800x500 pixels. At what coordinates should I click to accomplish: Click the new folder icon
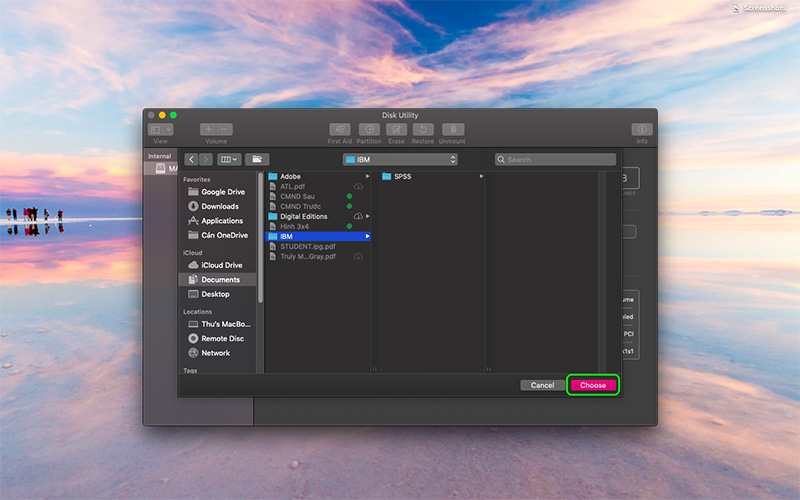pos(257,159)
